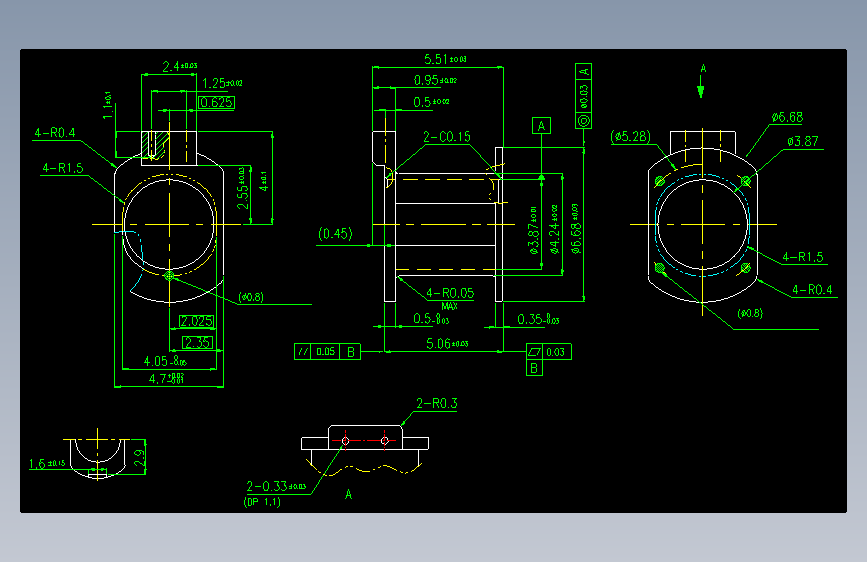Screen dimensions: 867x562
Task: Click the datum A box on side view
Action: click(541, 126)
